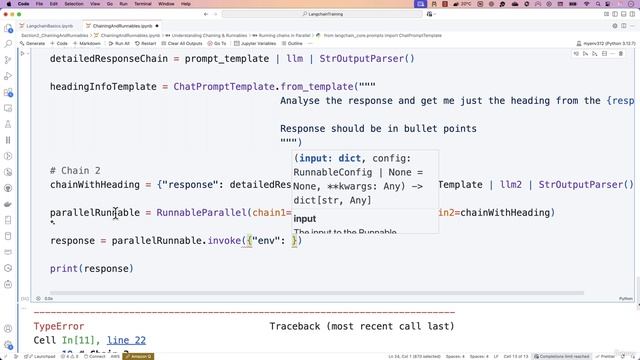Open macOS Spotlight search icon

tap(598, 4)
